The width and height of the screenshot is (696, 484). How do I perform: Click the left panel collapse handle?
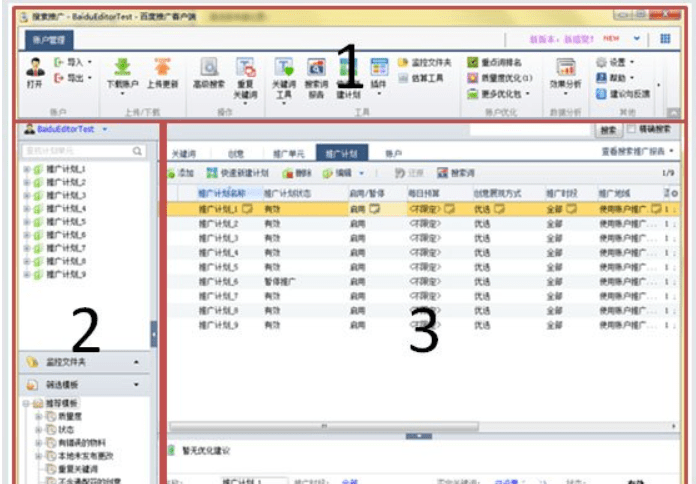[x=154, y=334]
